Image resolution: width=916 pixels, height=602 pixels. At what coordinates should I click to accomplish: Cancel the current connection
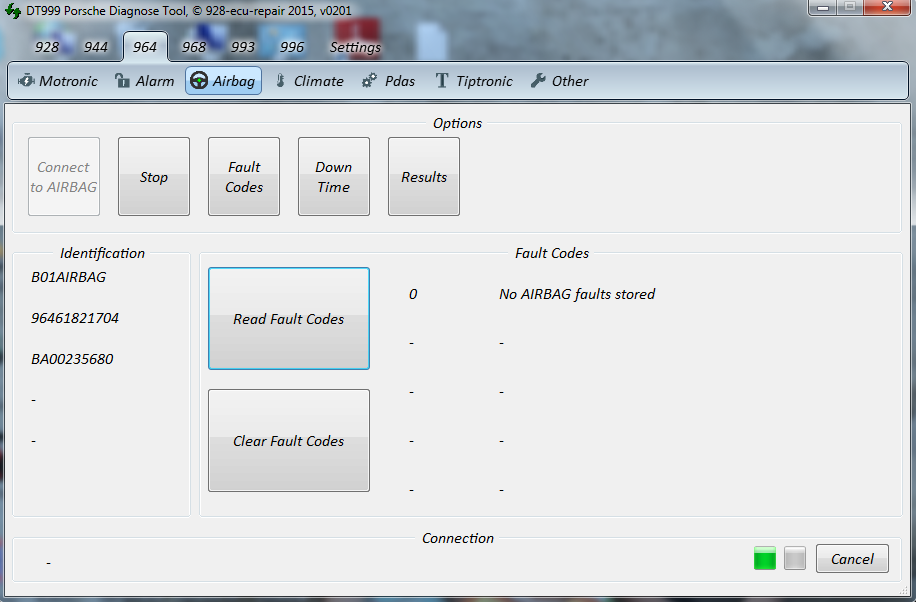tap(852, 559)
